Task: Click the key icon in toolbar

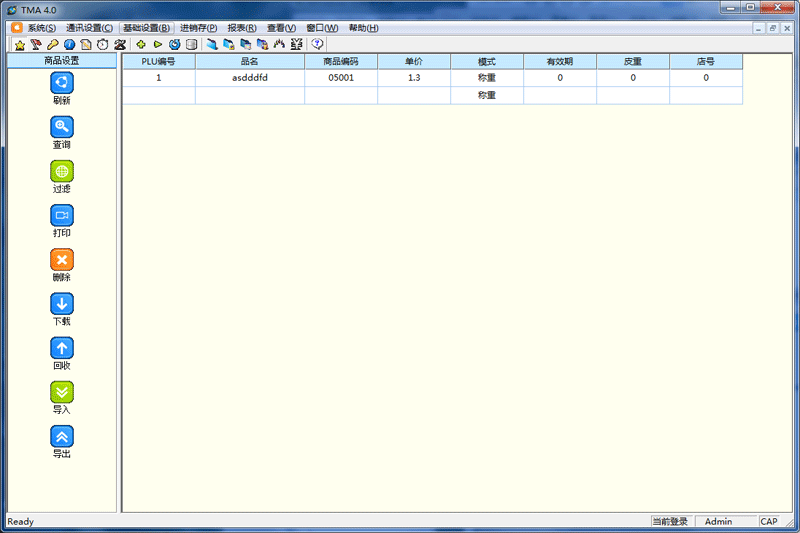Action: click(x=52, y=45)
